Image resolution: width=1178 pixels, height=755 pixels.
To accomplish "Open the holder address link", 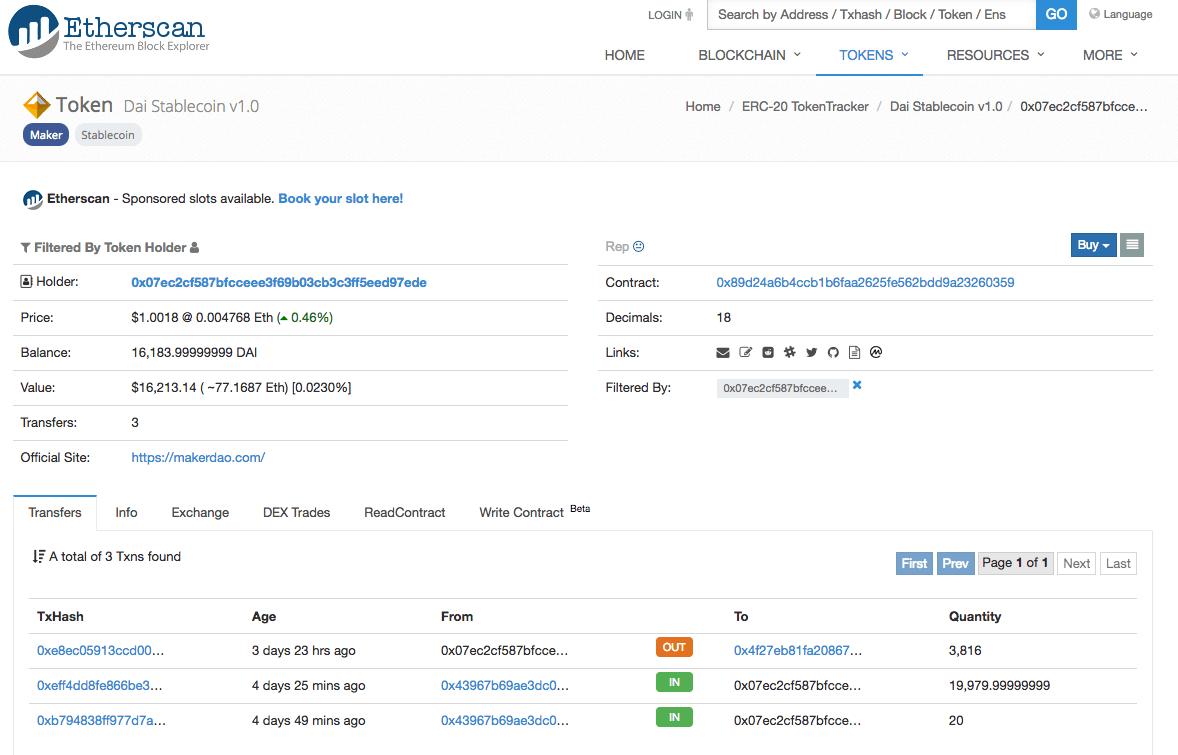I will 279,282.
